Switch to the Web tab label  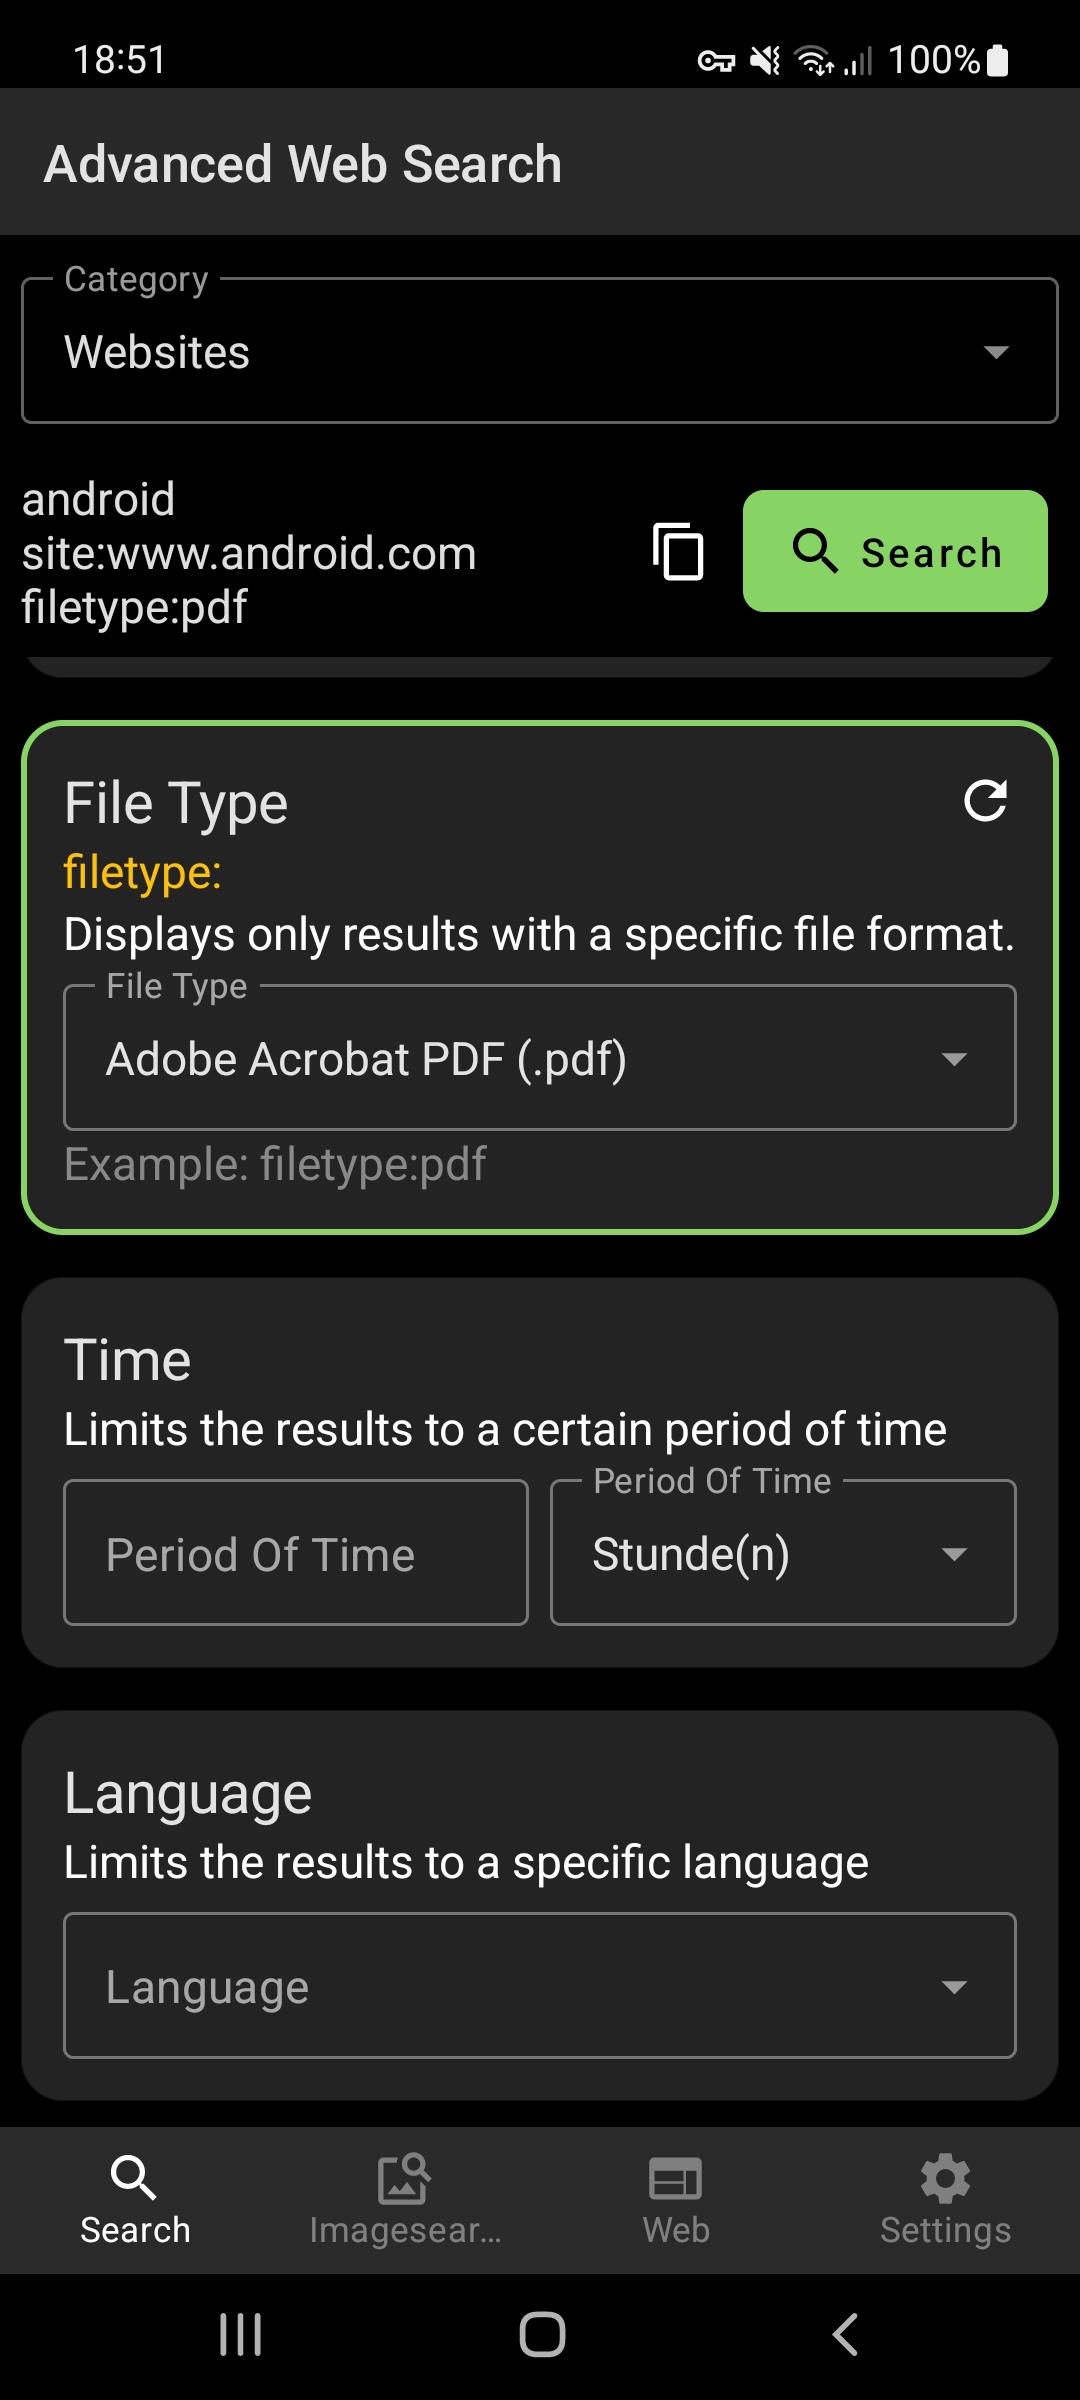coord(676,2230)
